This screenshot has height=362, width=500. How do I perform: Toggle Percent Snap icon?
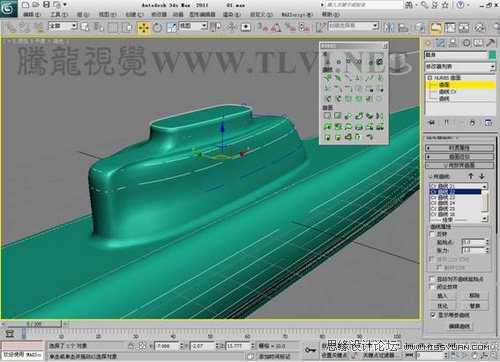(290, 27)
